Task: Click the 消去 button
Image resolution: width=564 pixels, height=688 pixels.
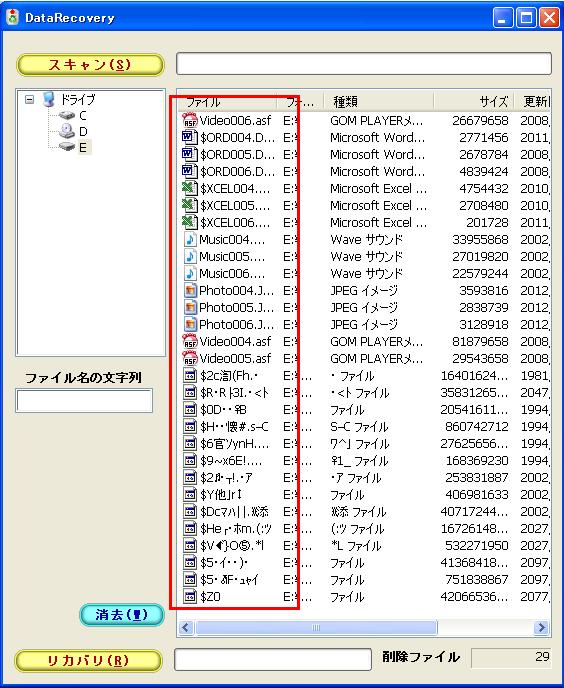Action: point(122,615)
